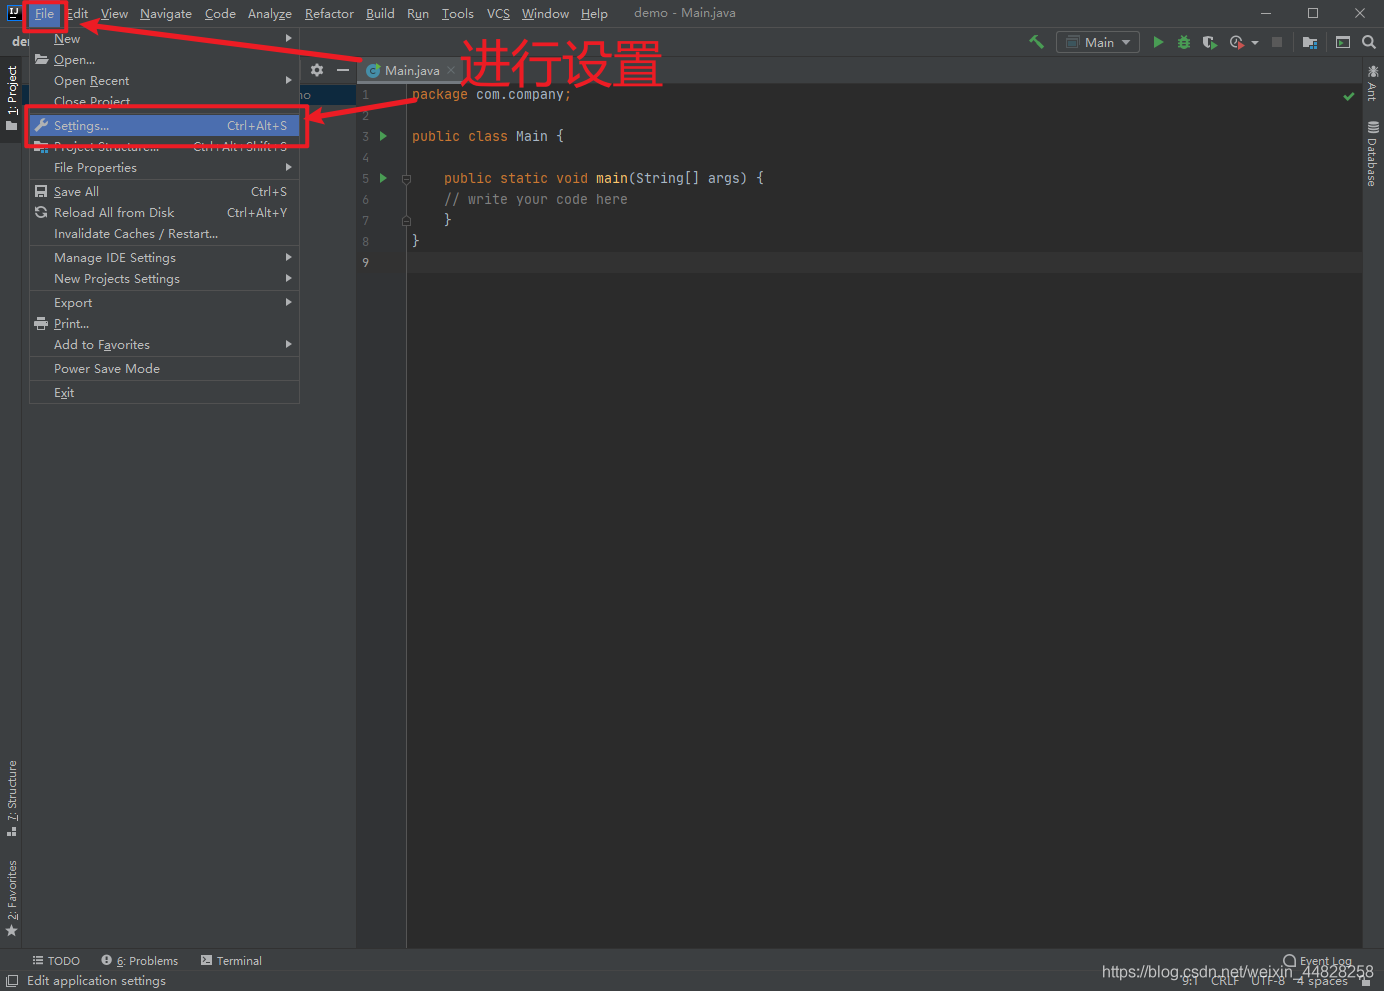Viewport: 1384px width, 991px height.
Task: Click the gray Stop square icon
Action: (x=1277, y=42)
